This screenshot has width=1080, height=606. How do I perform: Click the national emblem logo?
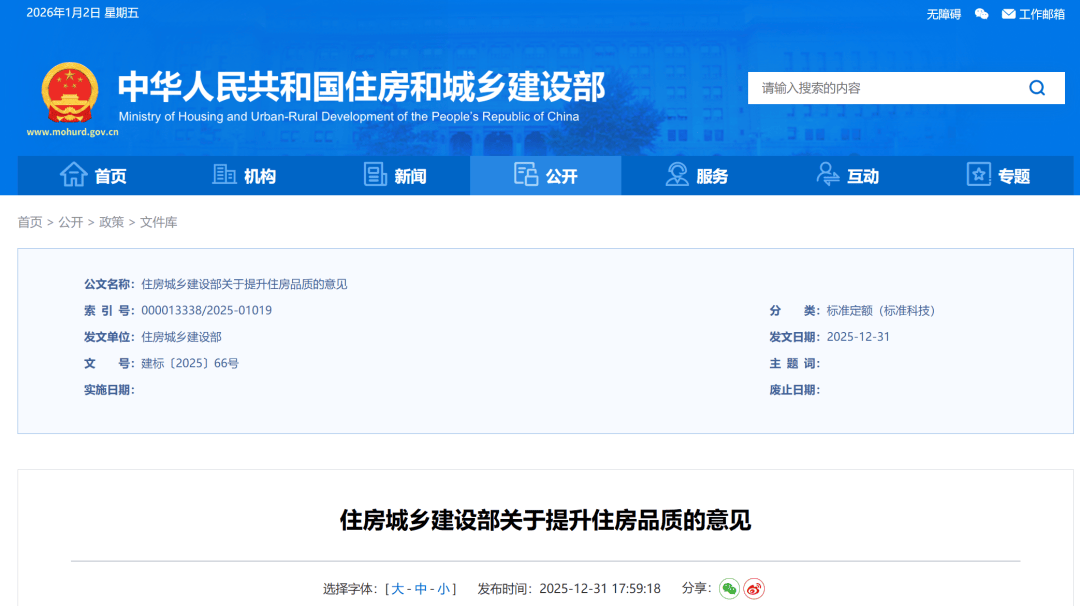69,93
